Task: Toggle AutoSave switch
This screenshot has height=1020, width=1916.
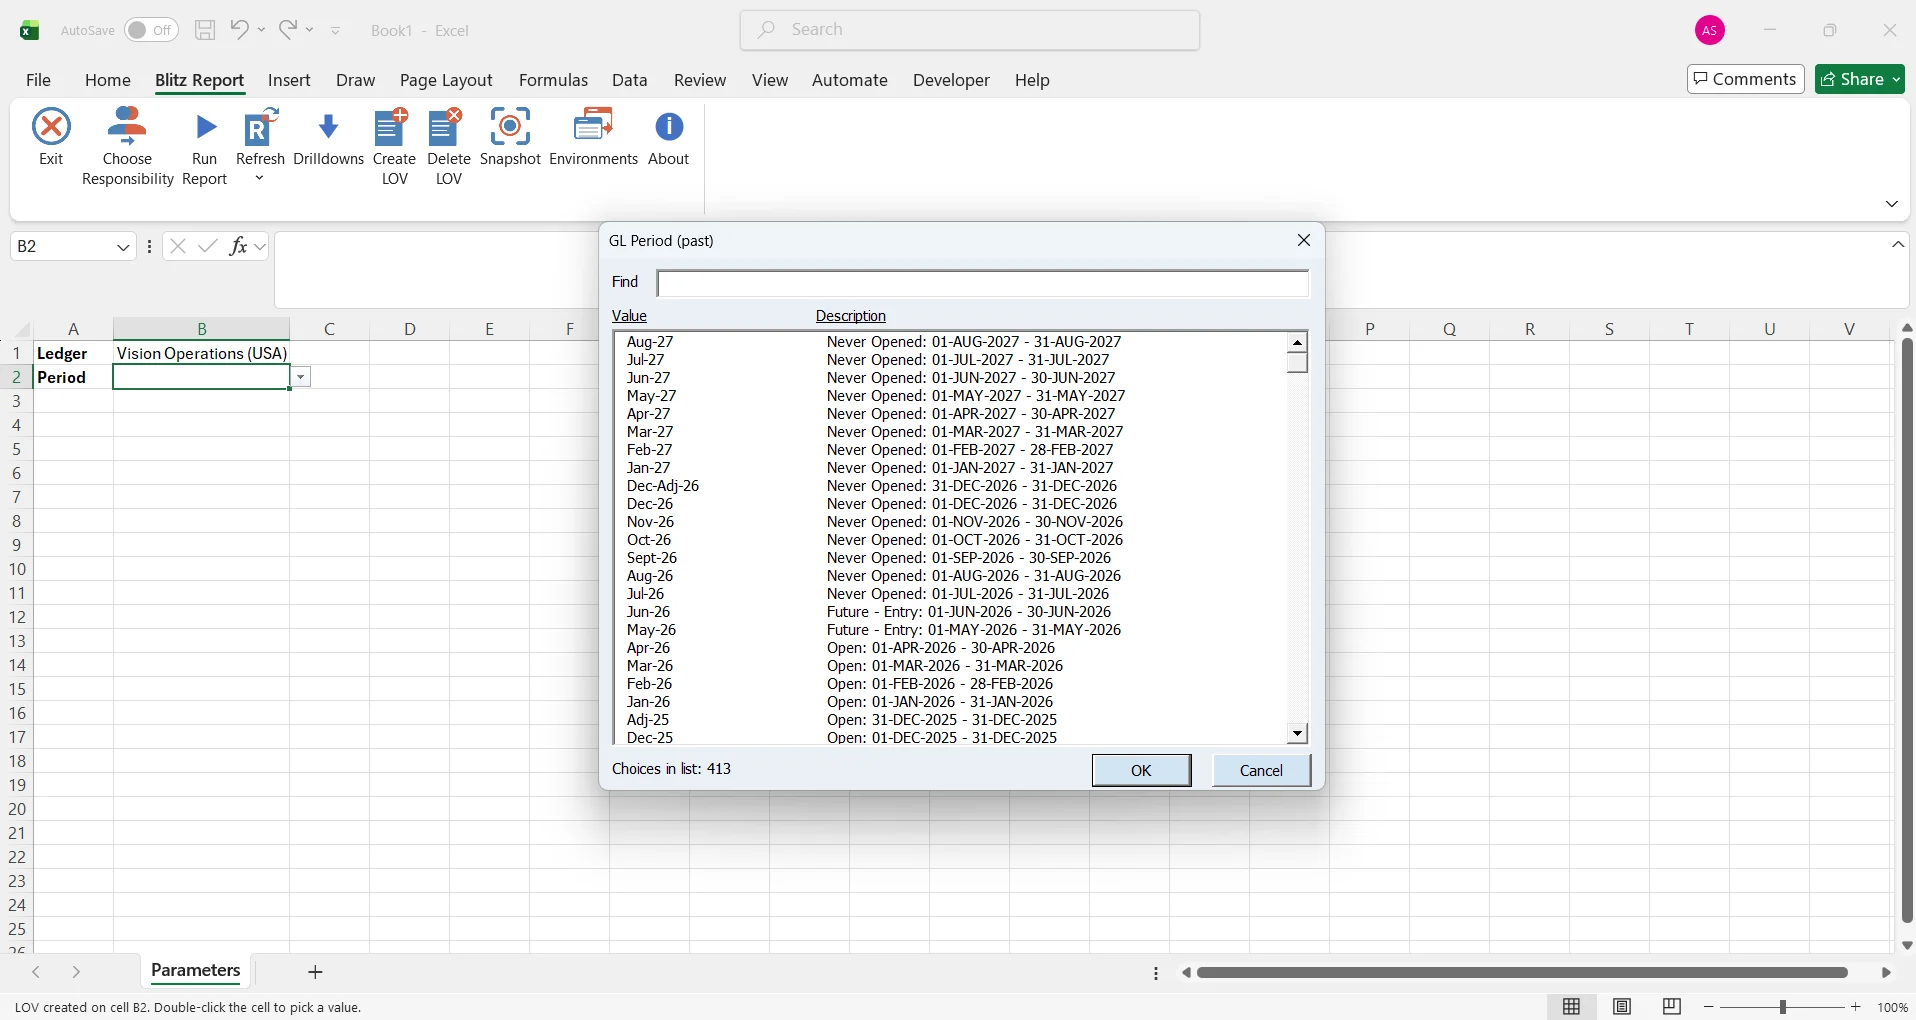Action: [152, 30]
